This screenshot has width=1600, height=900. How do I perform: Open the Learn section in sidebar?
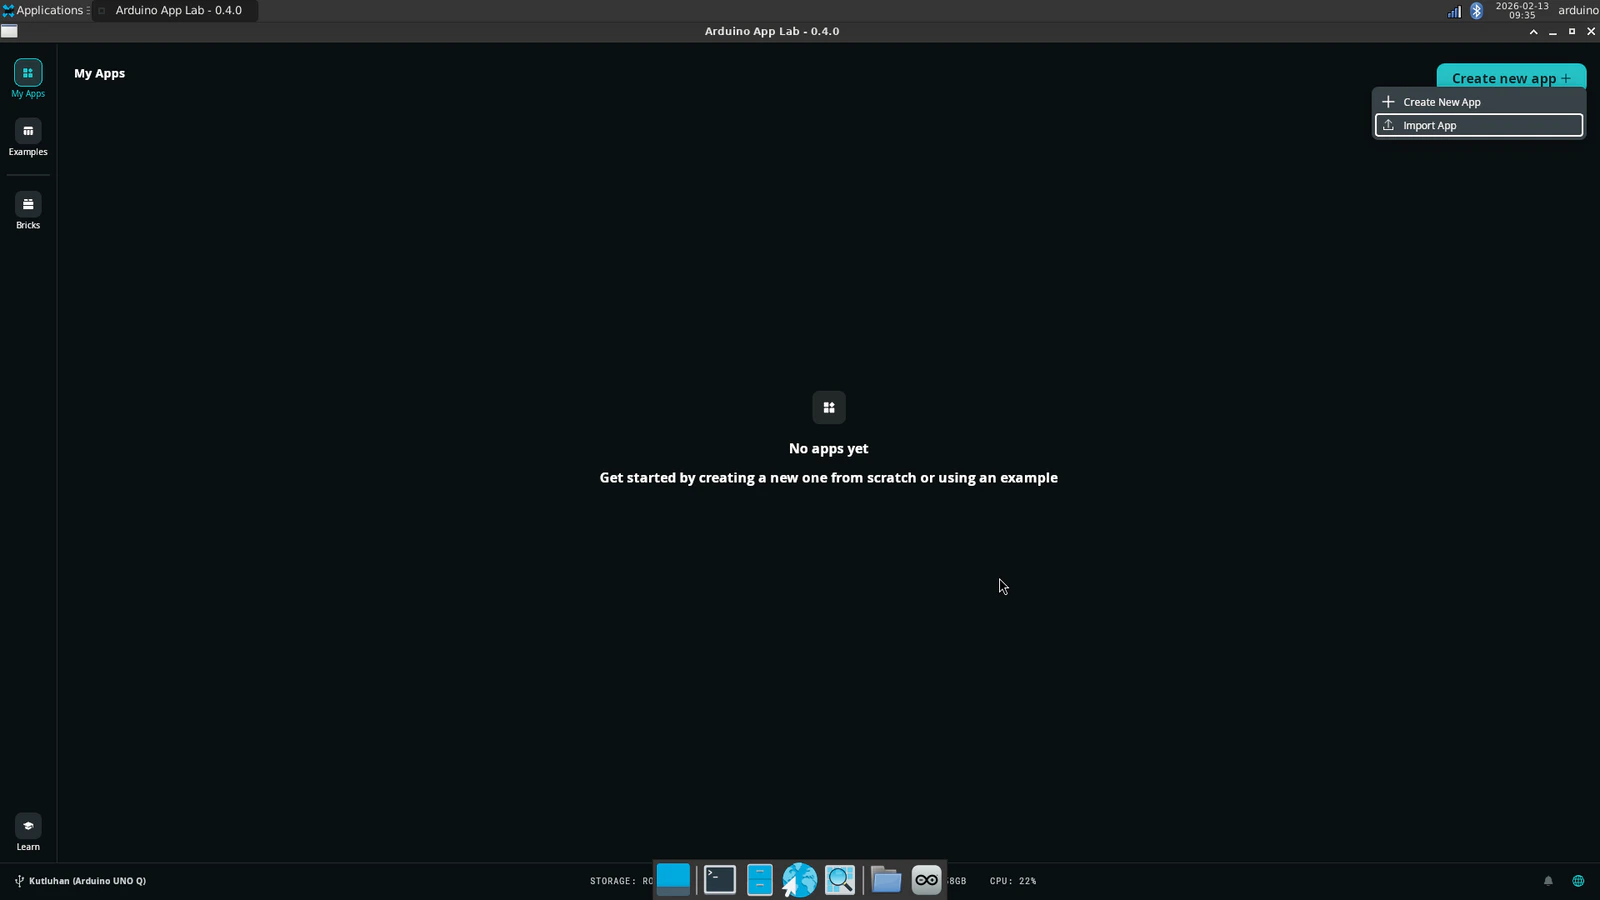coord(28,833)
